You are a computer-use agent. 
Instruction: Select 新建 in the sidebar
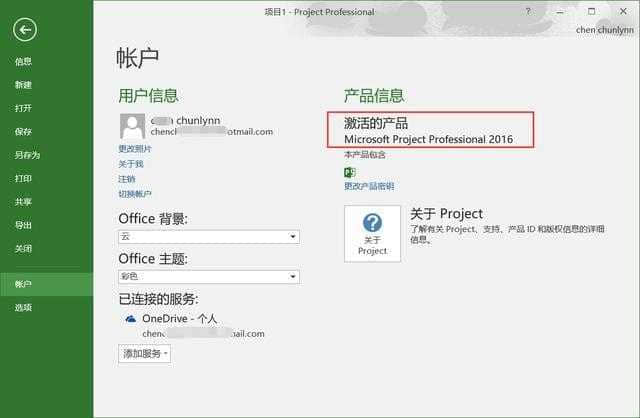pyautogui.click(x=23, y=84)
